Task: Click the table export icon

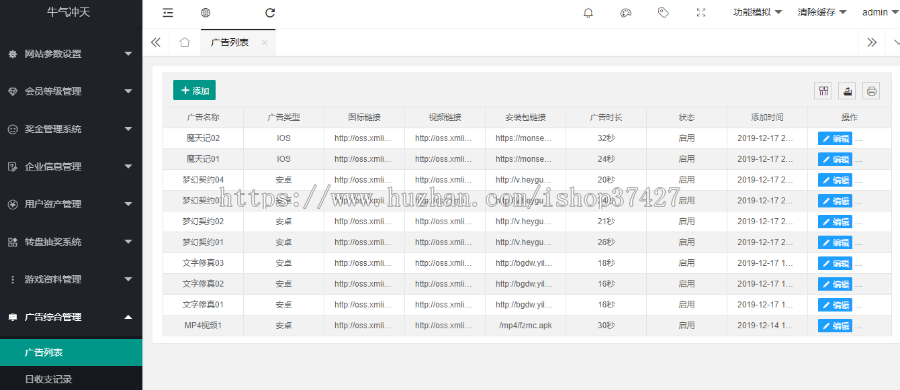Action: (x=848, y=91)
